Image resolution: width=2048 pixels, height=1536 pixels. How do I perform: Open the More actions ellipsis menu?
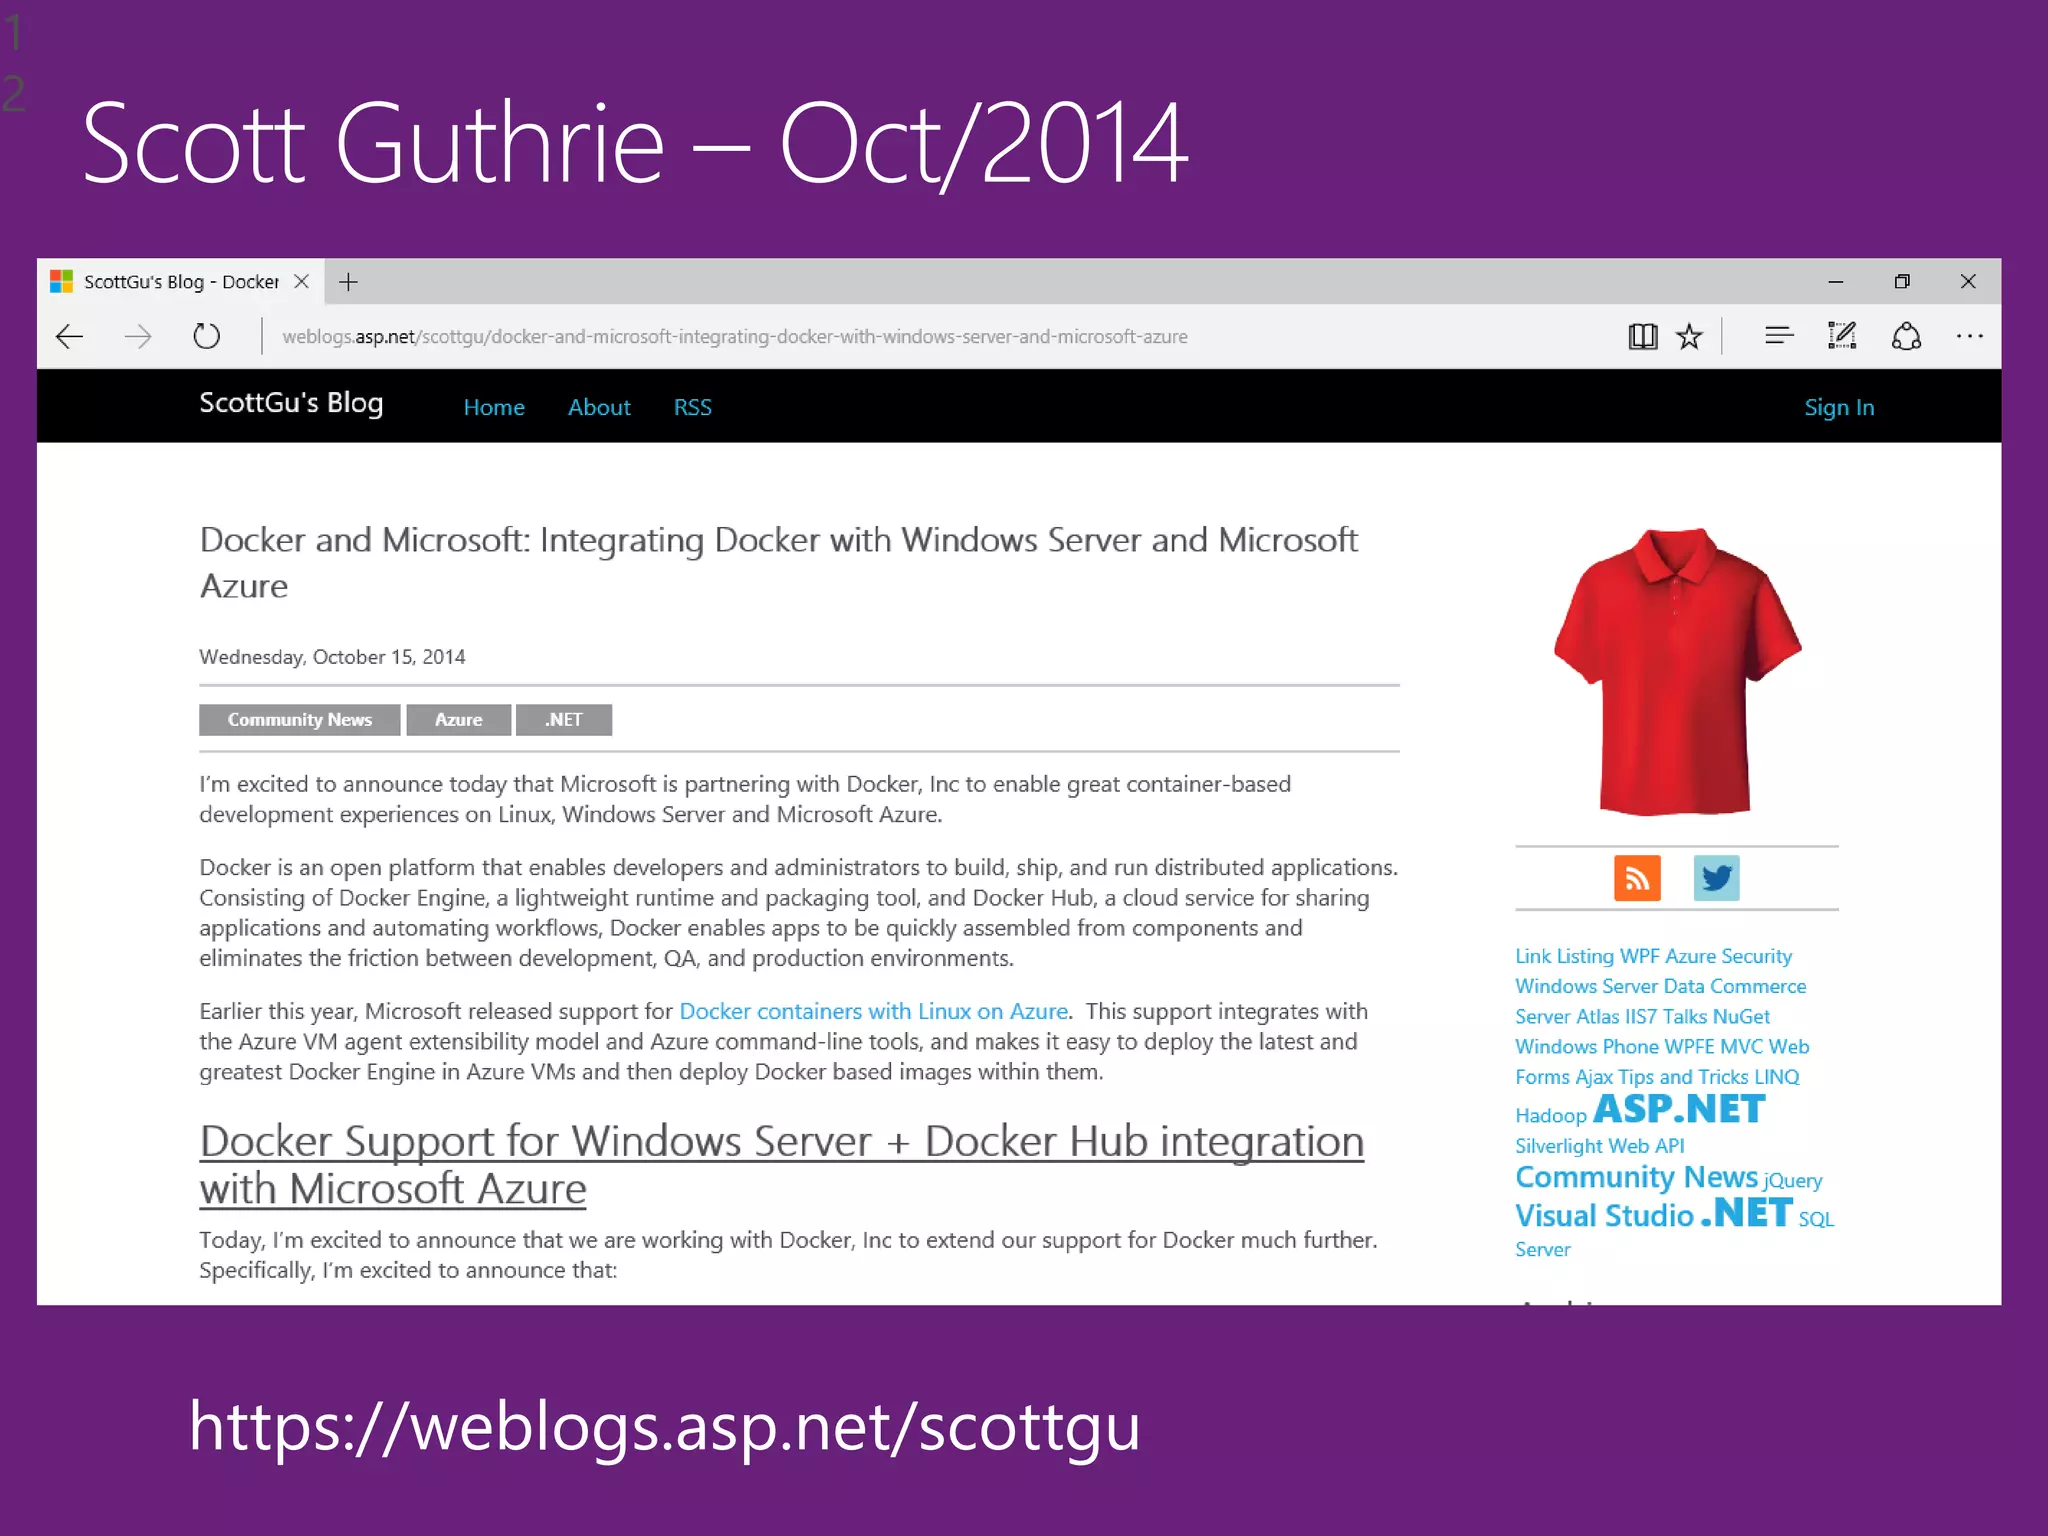pos(1969,336)
